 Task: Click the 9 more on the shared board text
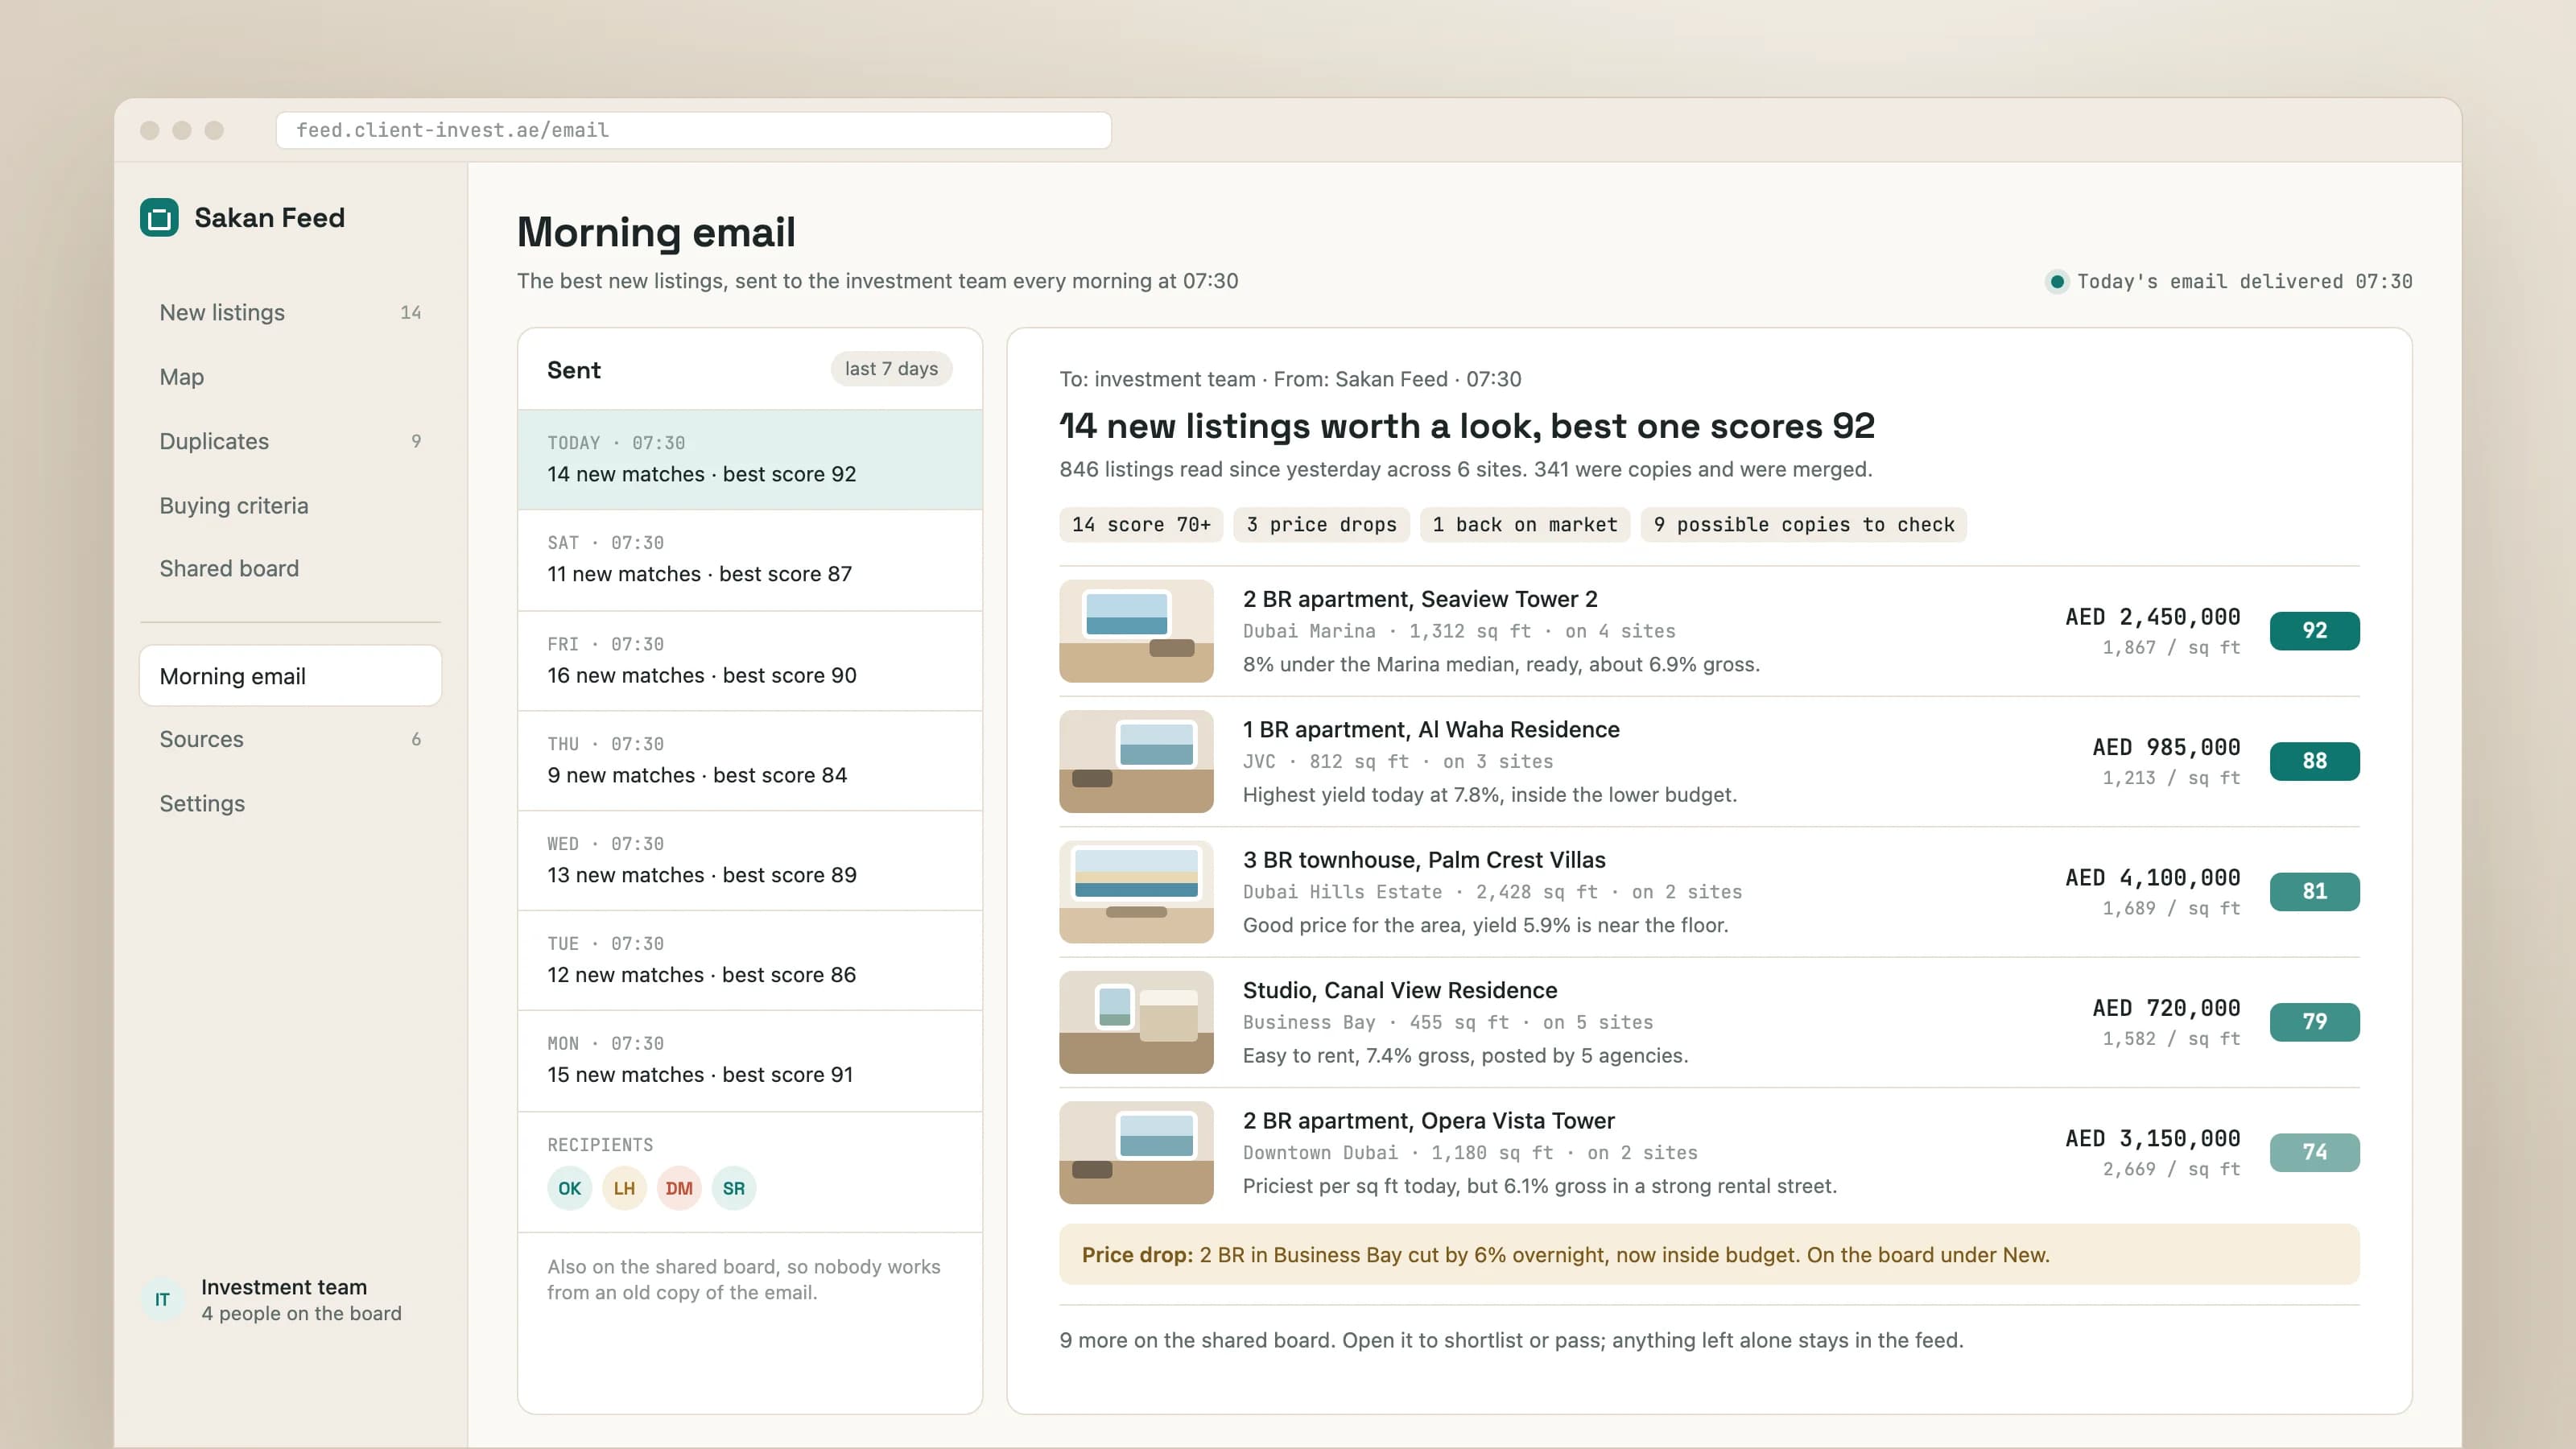tap(1511, 1341)
